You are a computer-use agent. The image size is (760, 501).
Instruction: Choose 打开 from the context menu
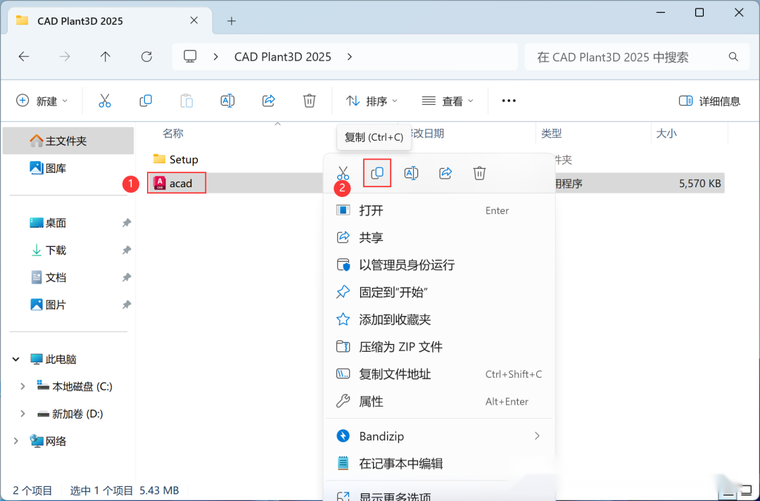(439, 210)
